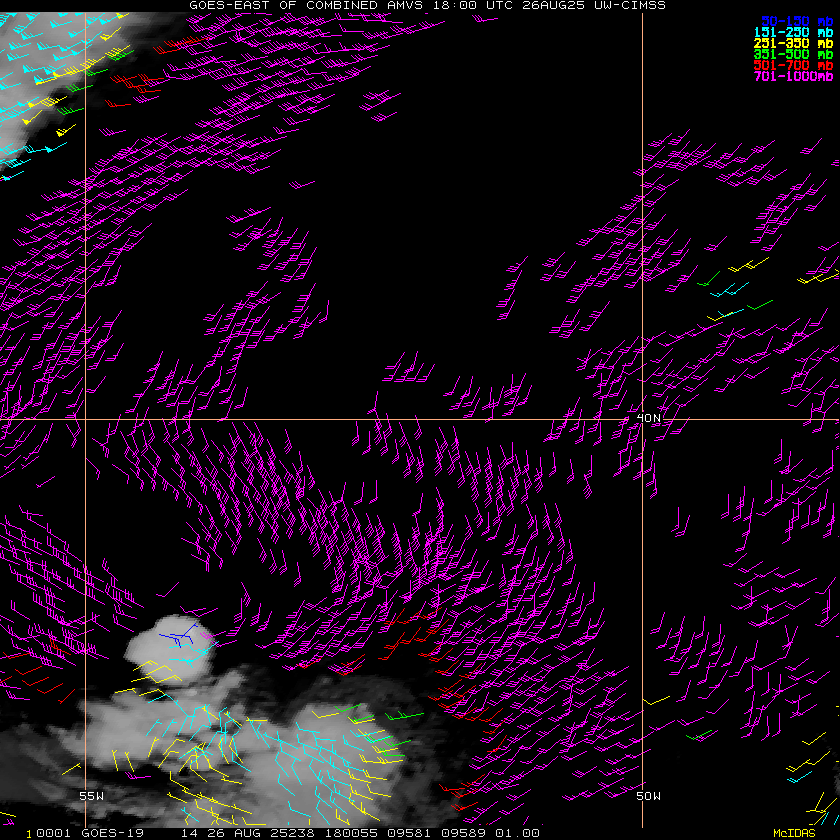The width and height of the screenshot is (840, 840).
Task: Click the 40N and 55W gridline intersection
Action: [85, 419]
